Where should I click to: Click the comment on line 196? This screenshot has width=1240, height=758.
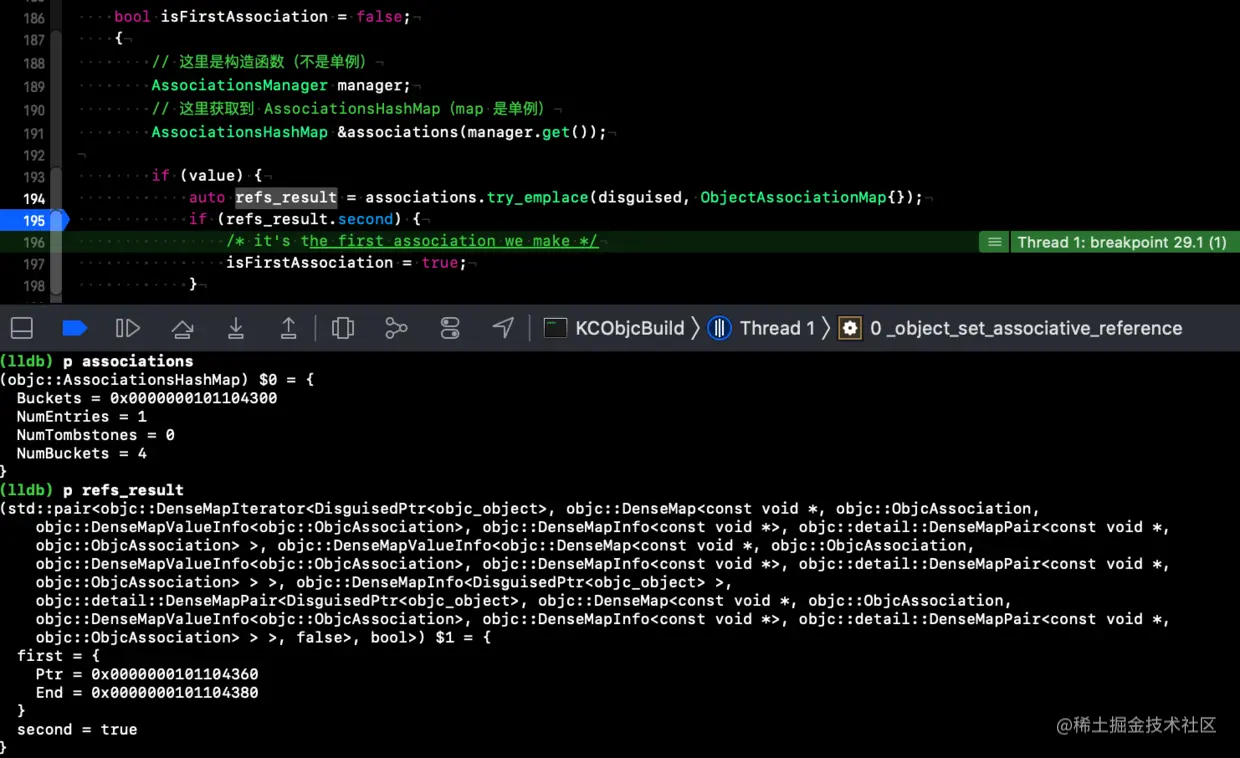412,241
